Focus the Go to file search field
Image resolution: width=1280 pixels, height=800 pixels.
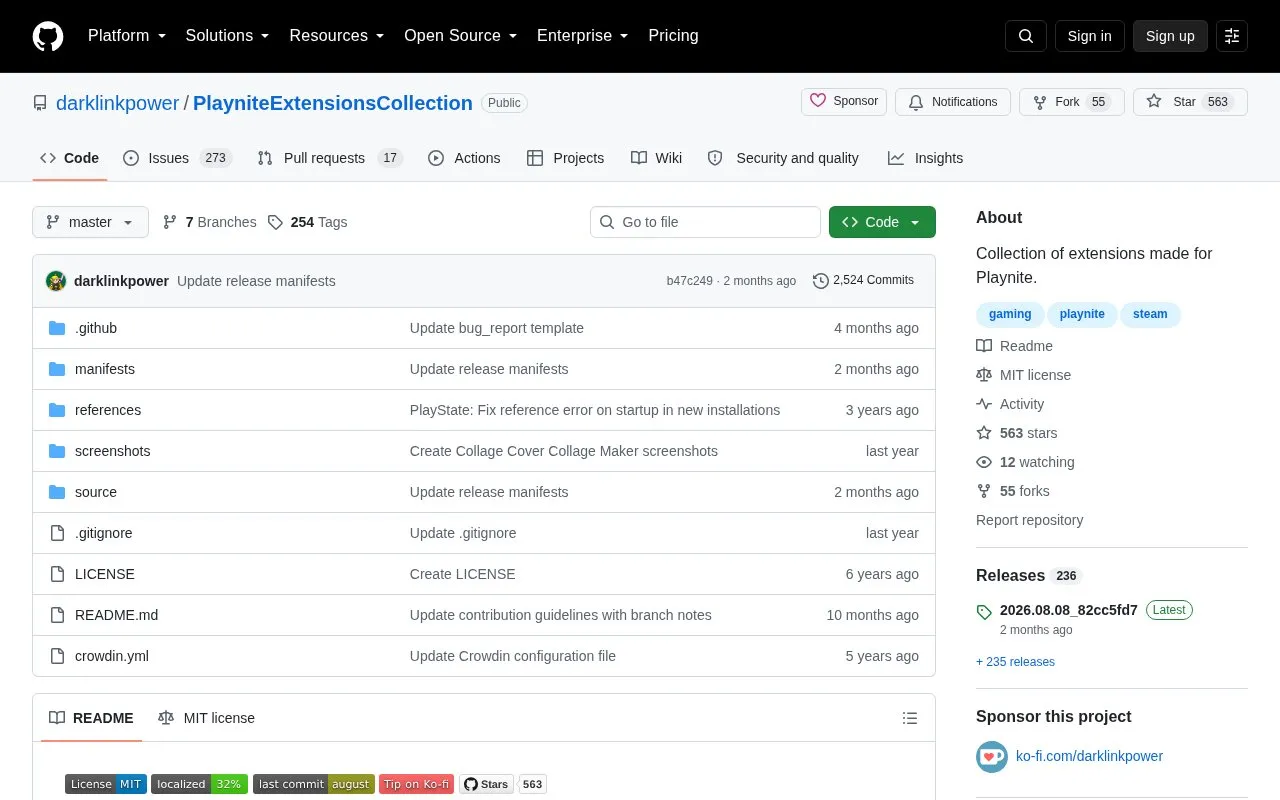tap(705, 222)
